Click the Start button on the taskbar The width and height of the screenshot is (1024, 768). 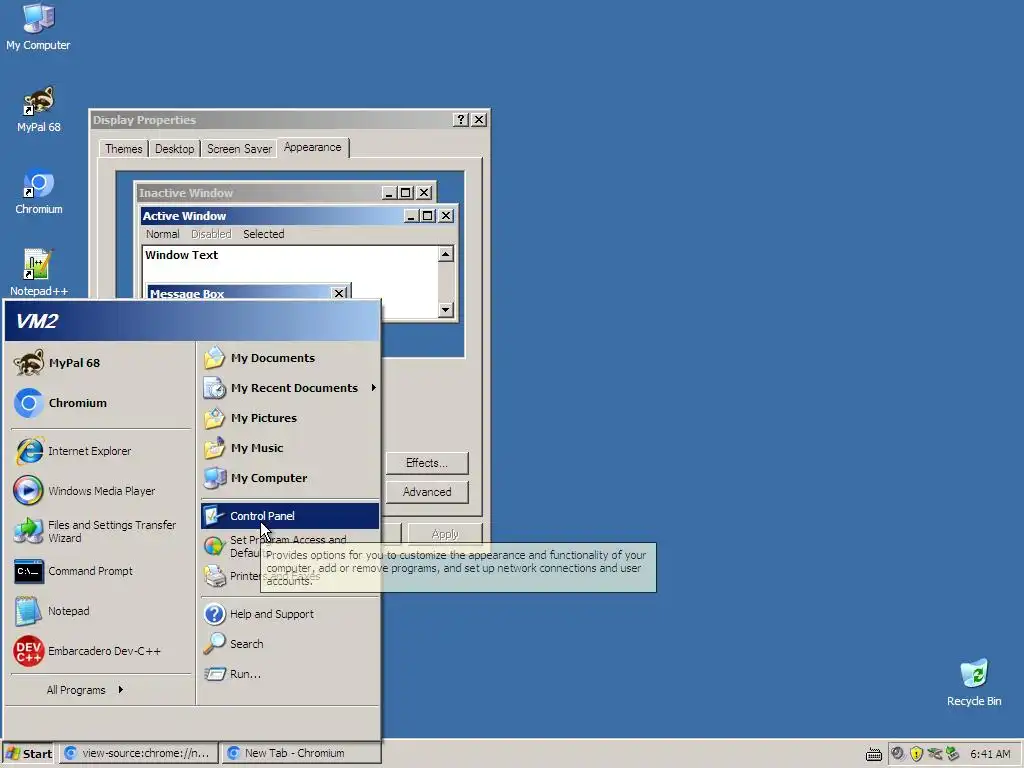(x=29, y=754)
